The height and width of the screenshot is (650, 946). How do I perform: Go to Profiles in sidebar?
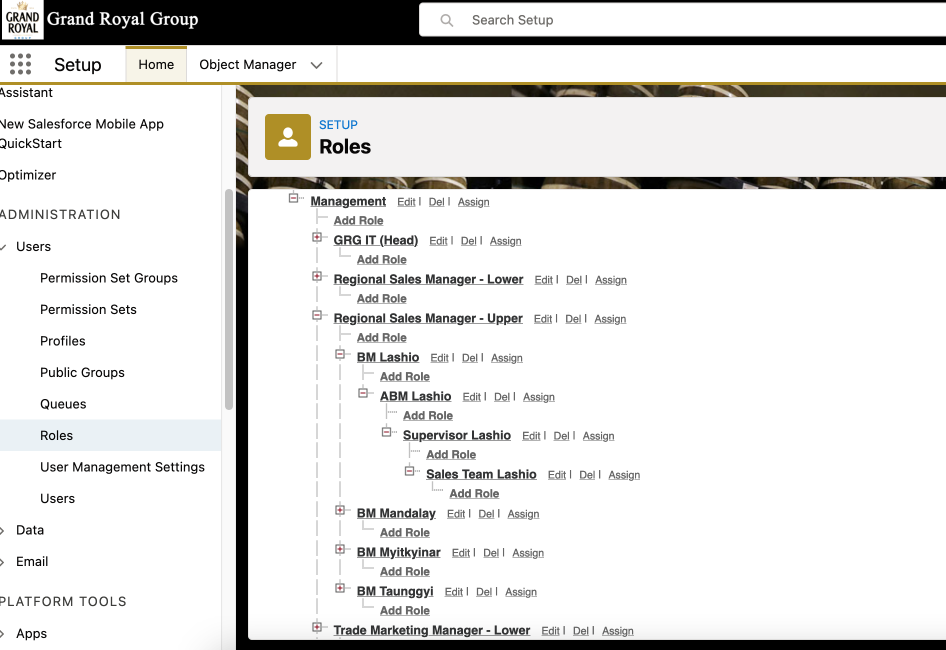pyautogui.click(x=63, y=341)
